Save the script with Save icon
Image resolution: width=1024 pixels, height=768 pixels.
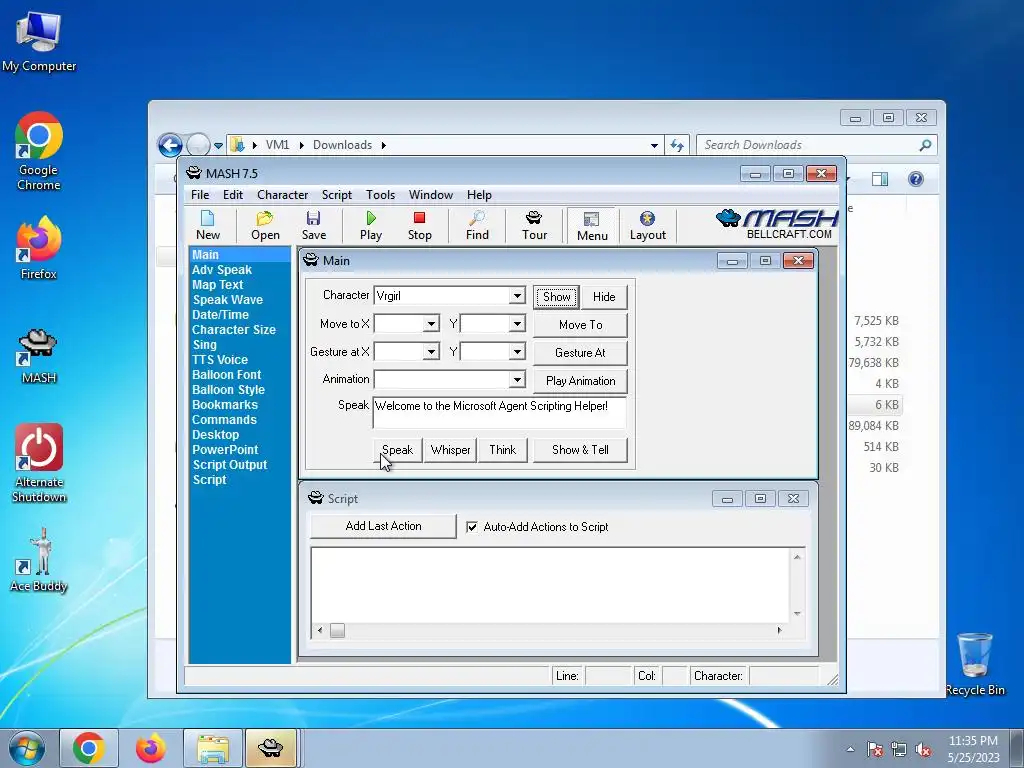(313, 225)
